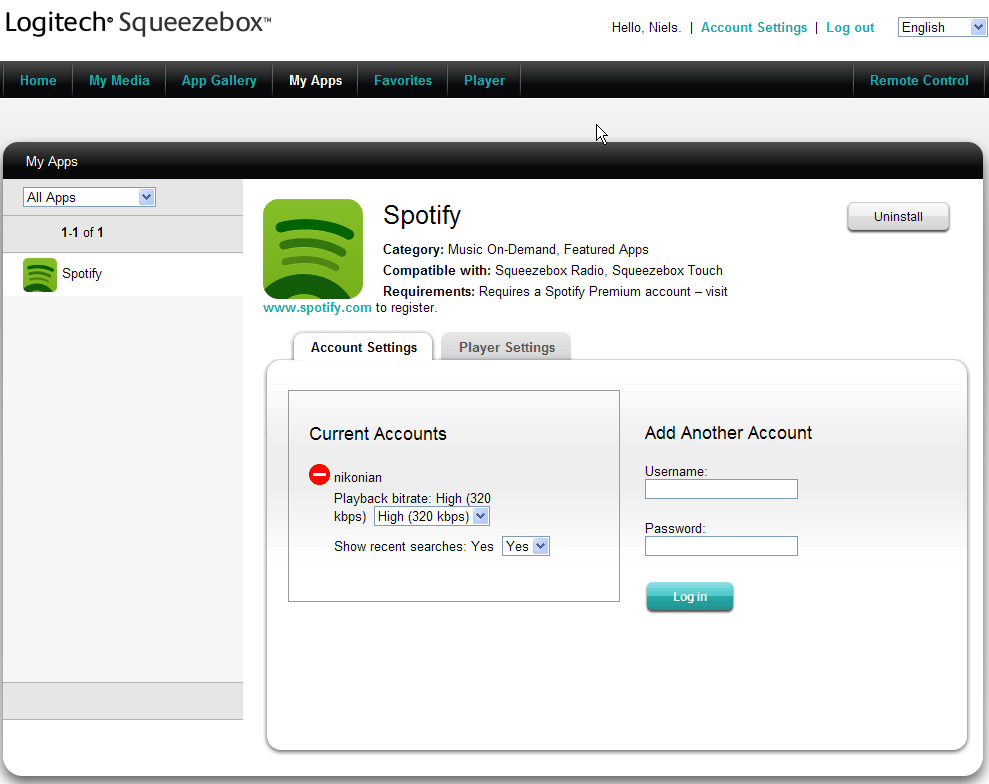Click the Spotify app title heading
Screen dimensions: 989x784
422,216
